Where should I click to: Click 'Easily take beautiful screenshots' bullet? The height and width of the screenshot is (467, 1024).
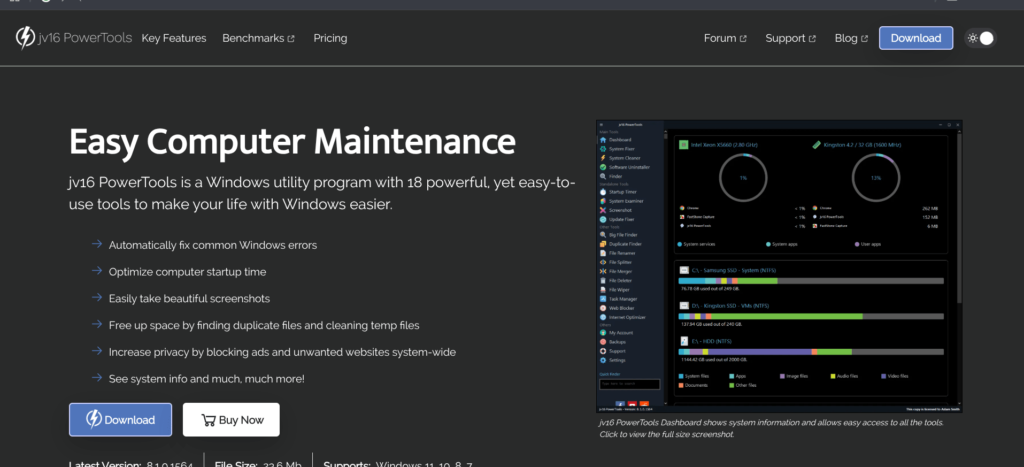pos(189,298)
